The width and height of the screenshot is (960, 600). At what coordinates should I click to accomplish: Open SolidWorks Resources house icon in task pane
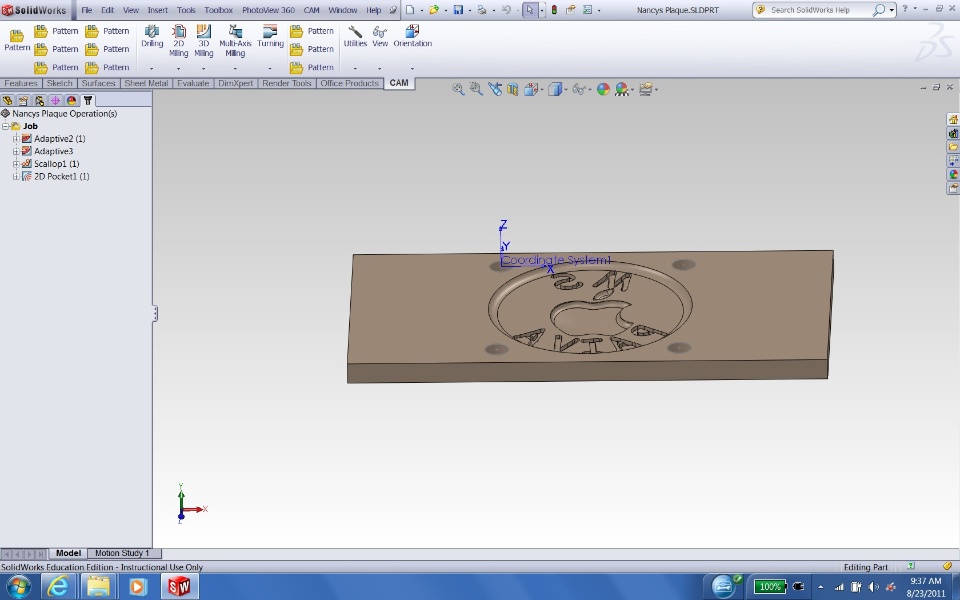tap(953, 119)
